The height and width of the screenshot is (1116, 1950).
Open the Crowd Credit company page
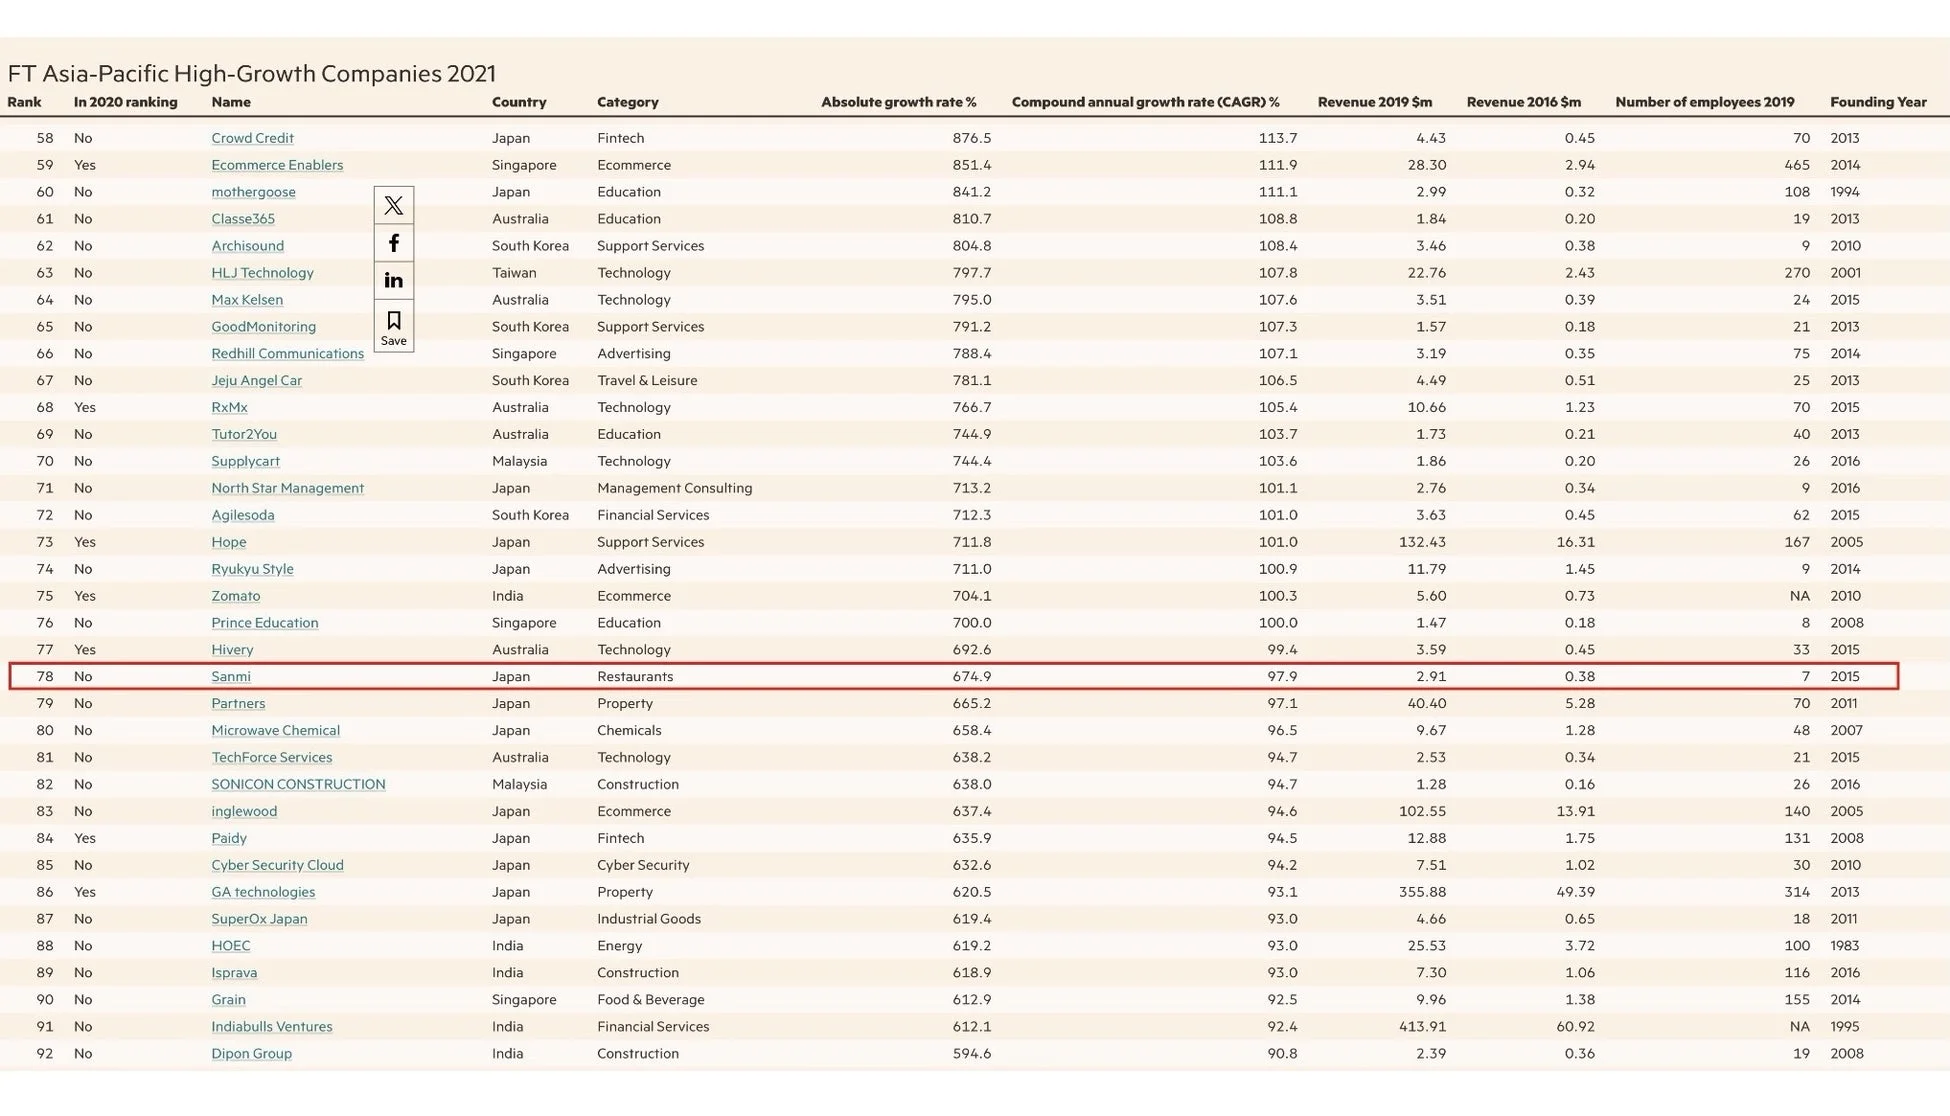tap(251, 137)
